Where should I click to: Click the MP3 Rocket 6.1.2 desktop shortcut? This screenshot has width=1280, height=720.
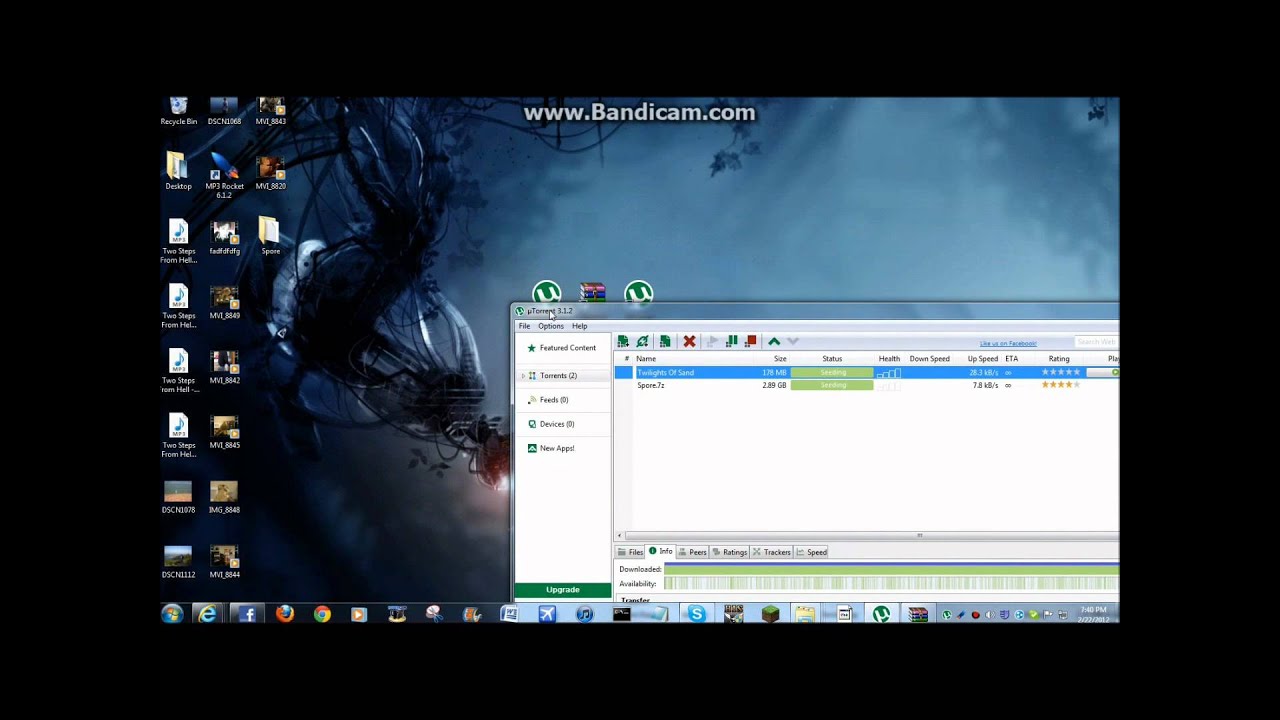click(x=224, y=176)
